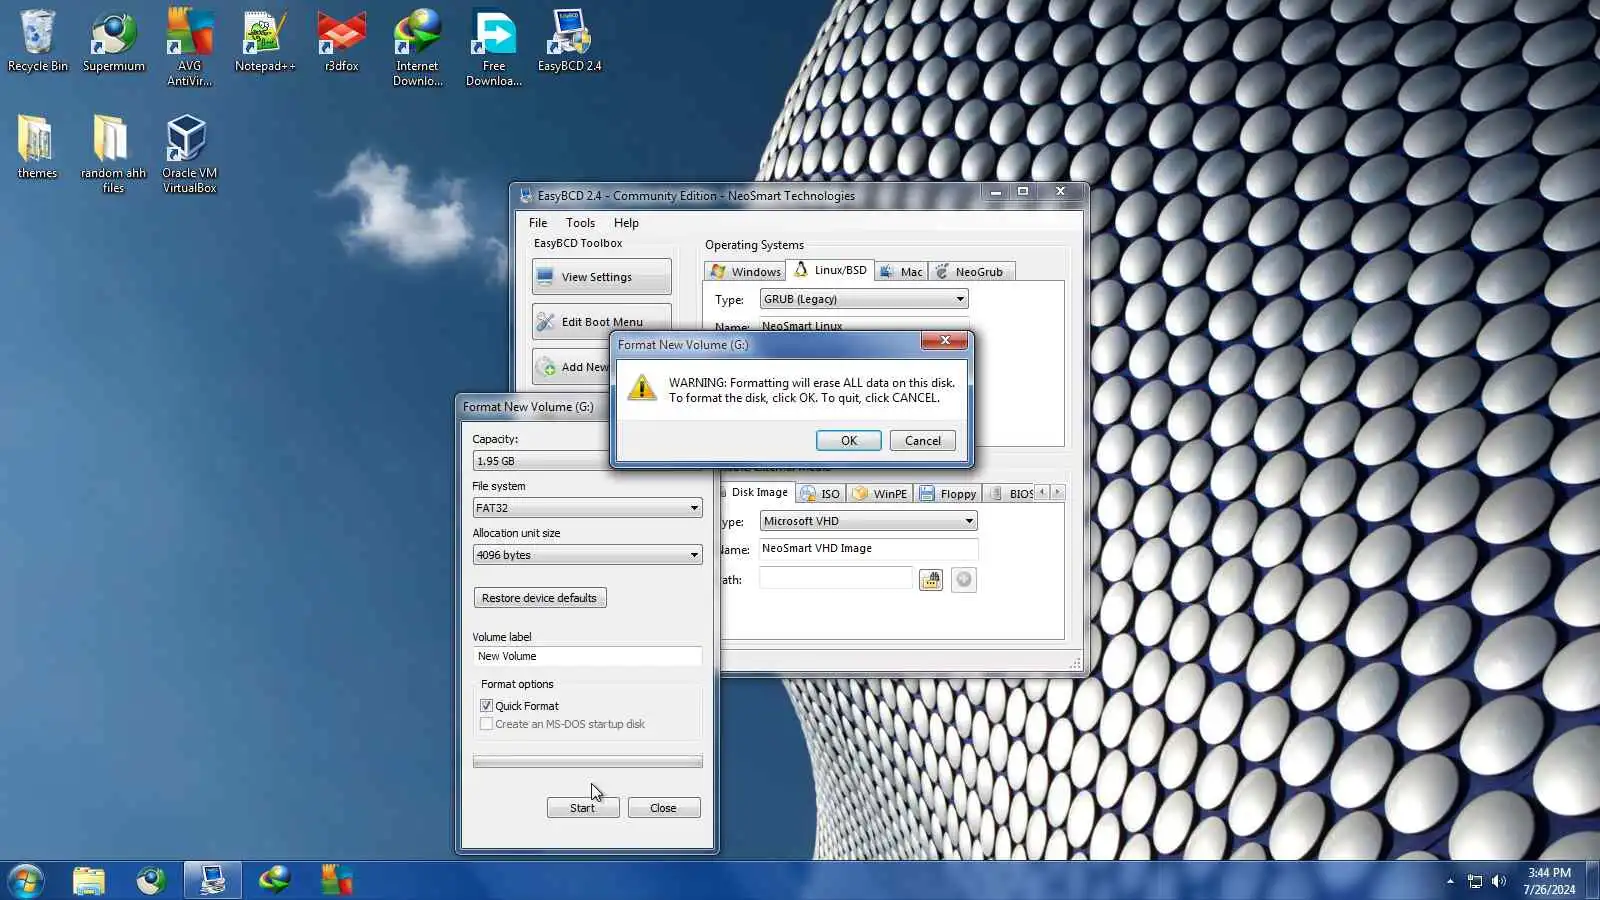The image size is (1600, 900).
Task: Click Internet Download Manager taskbar icon
Action: 274,881
